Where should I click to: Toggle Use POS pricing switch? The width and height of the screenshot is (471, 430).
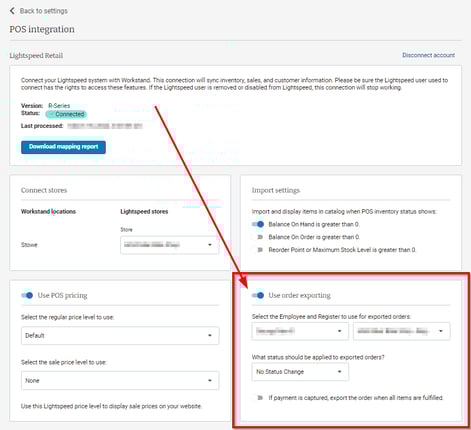click(27, 295)
